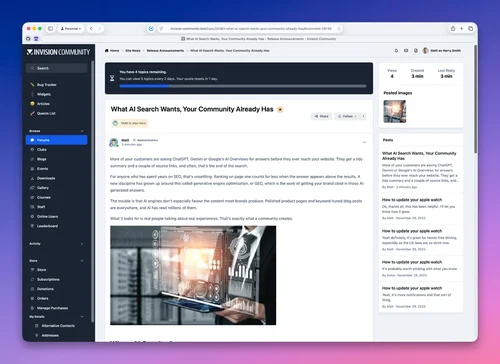Click the topic quota progress bar

pyautogui.click(x=243, y=86)
